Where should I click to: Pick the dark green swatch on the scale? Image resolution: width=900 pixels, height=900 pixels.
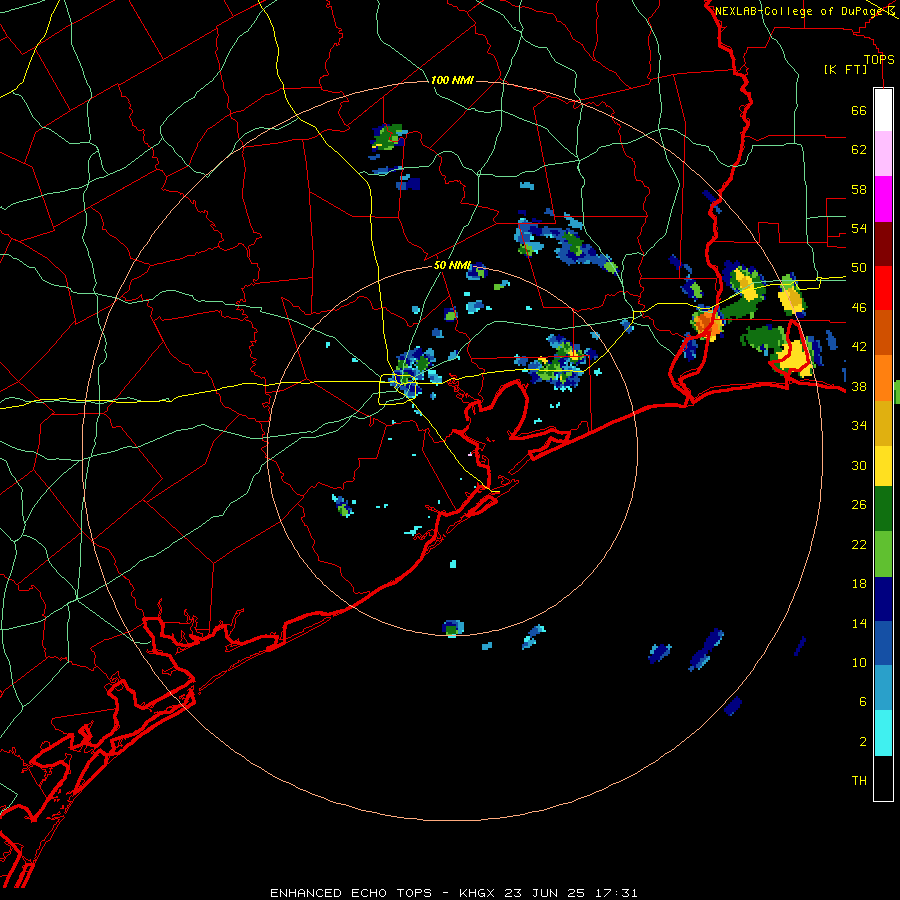point(883,509)
